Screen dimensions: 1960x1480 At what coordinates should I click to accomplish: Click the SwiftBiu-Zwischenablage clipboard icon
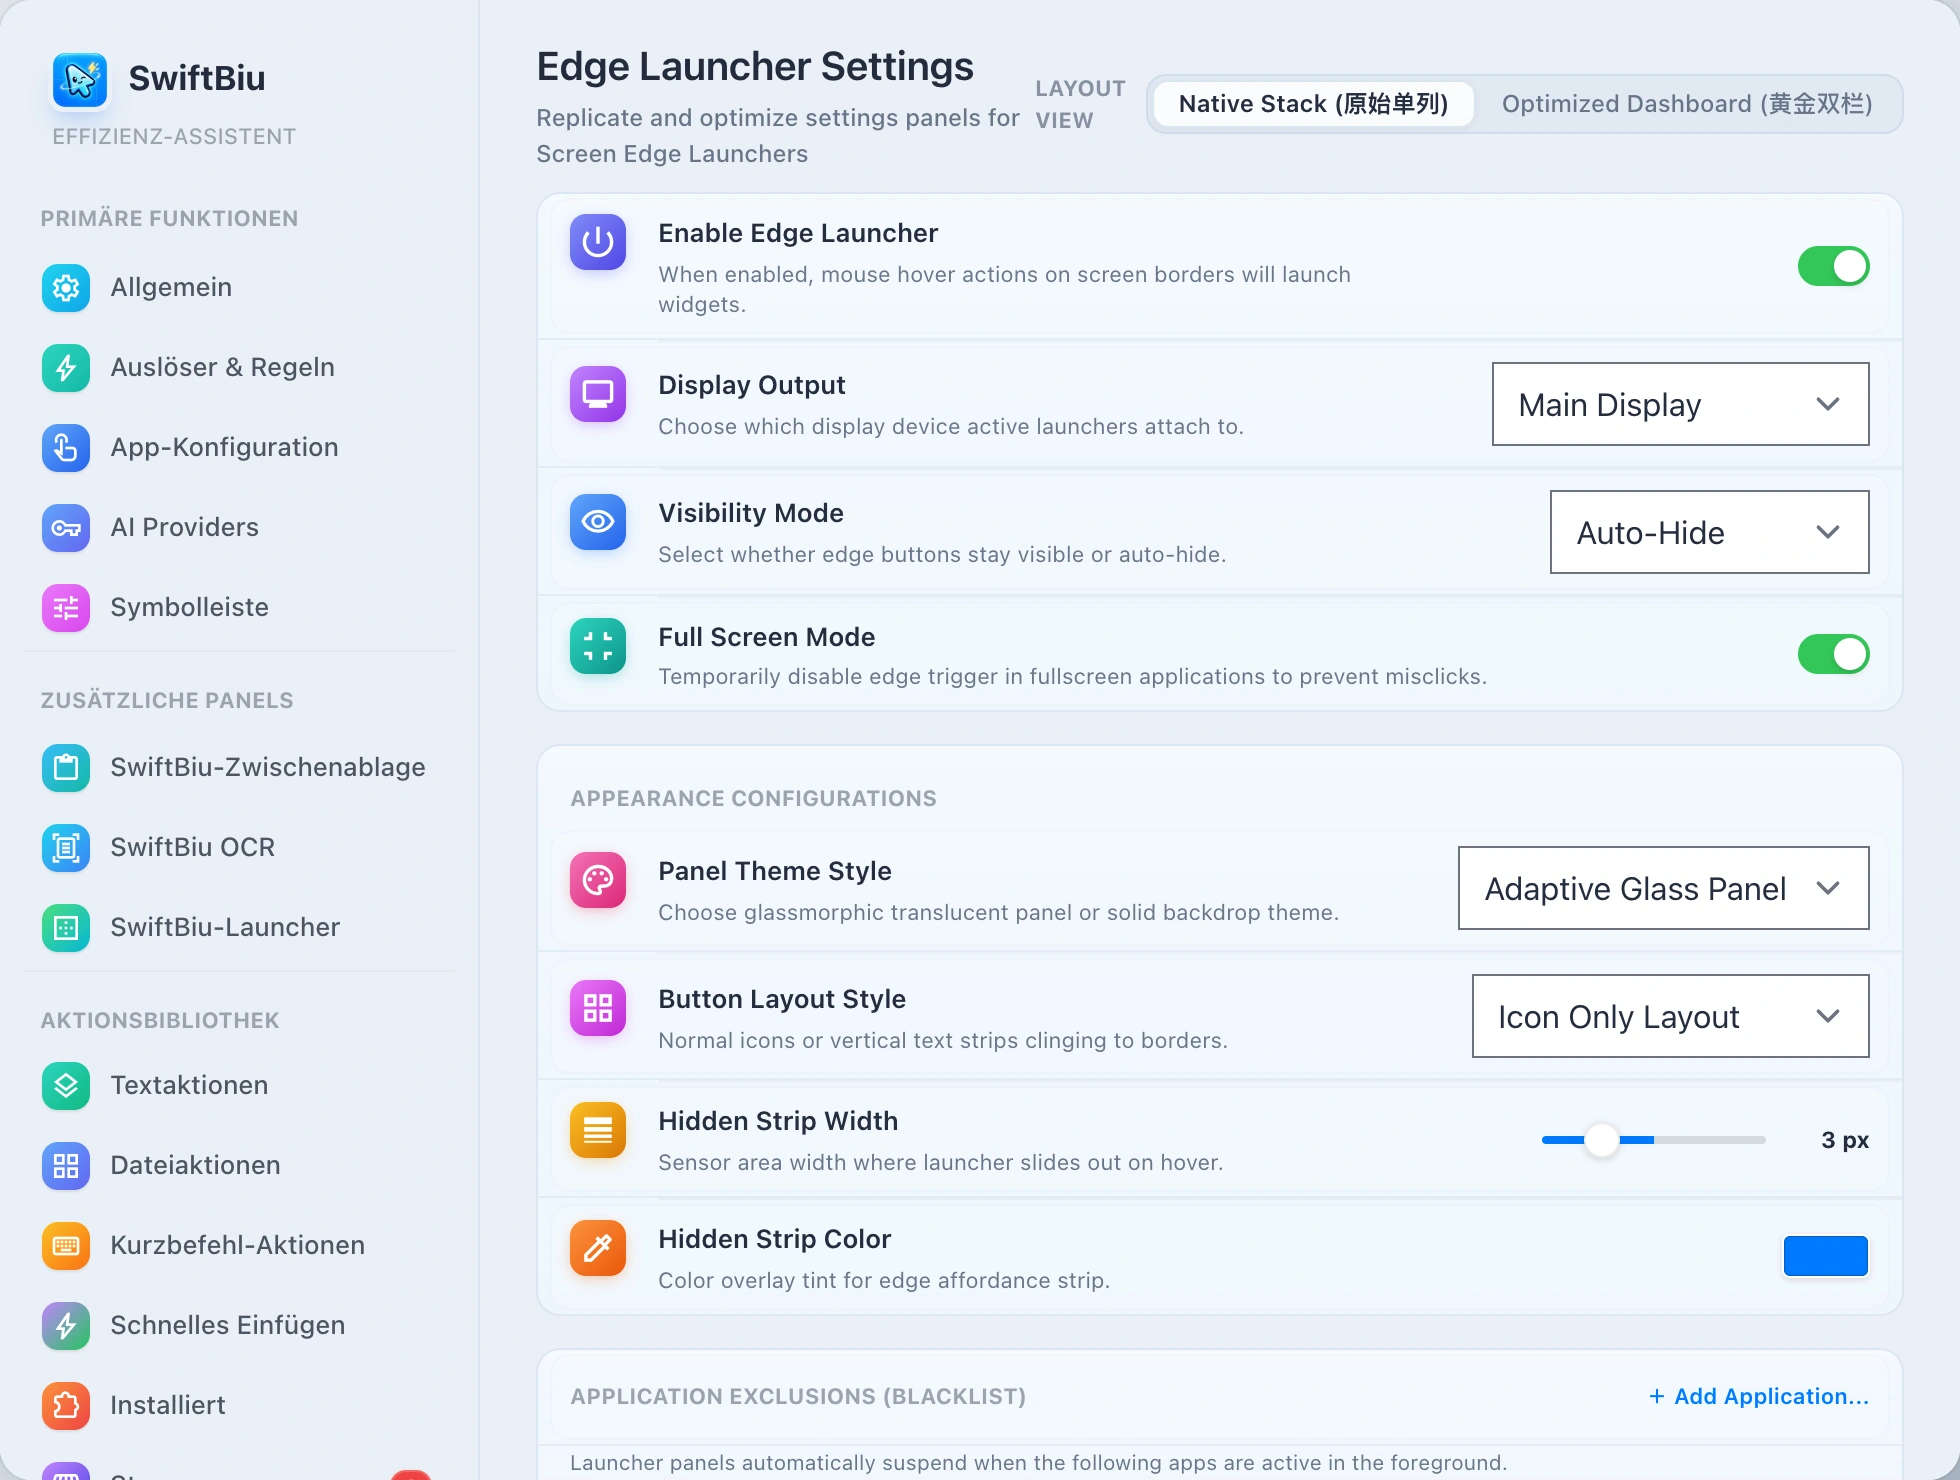[x=66, y=768]
